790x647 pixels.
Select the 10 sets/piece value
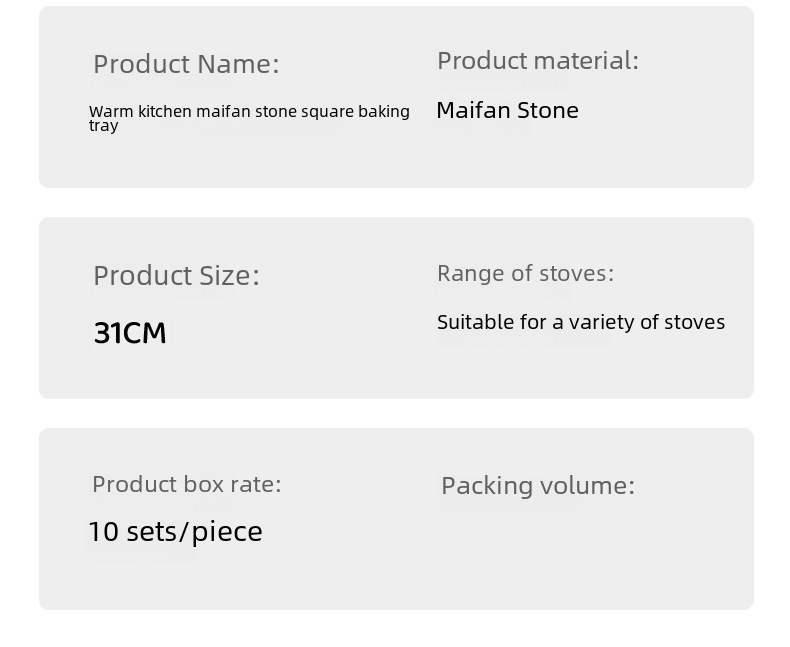click(175, 532)
